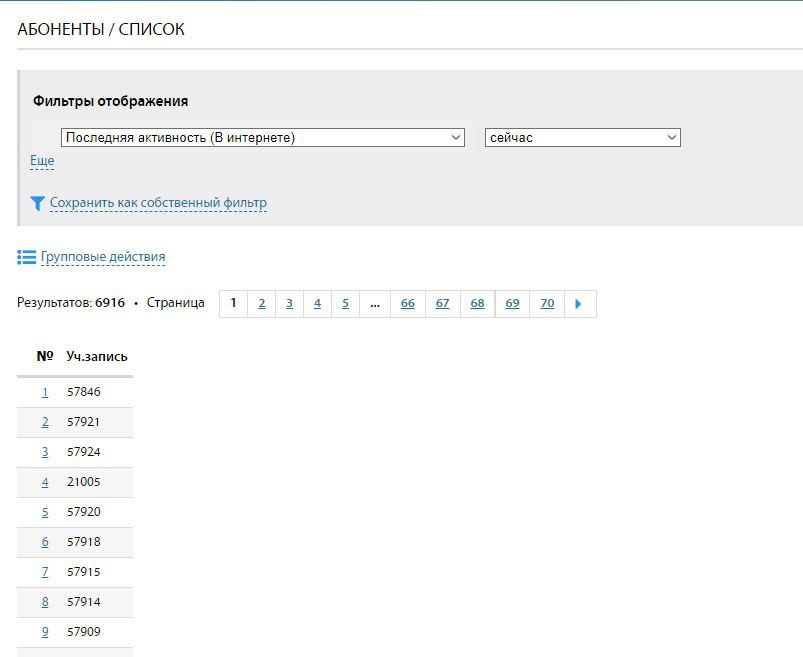Screen dimensions: 803x657
Task: Go to page 5
Action: pos(346,304)
